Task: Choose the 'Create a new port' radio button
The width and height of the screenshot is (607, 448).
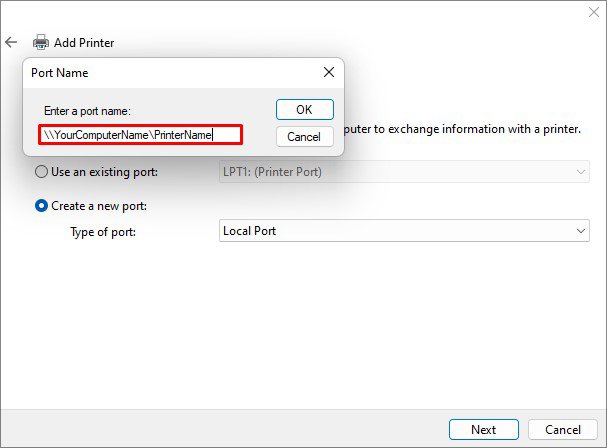Action: [41, 206]
